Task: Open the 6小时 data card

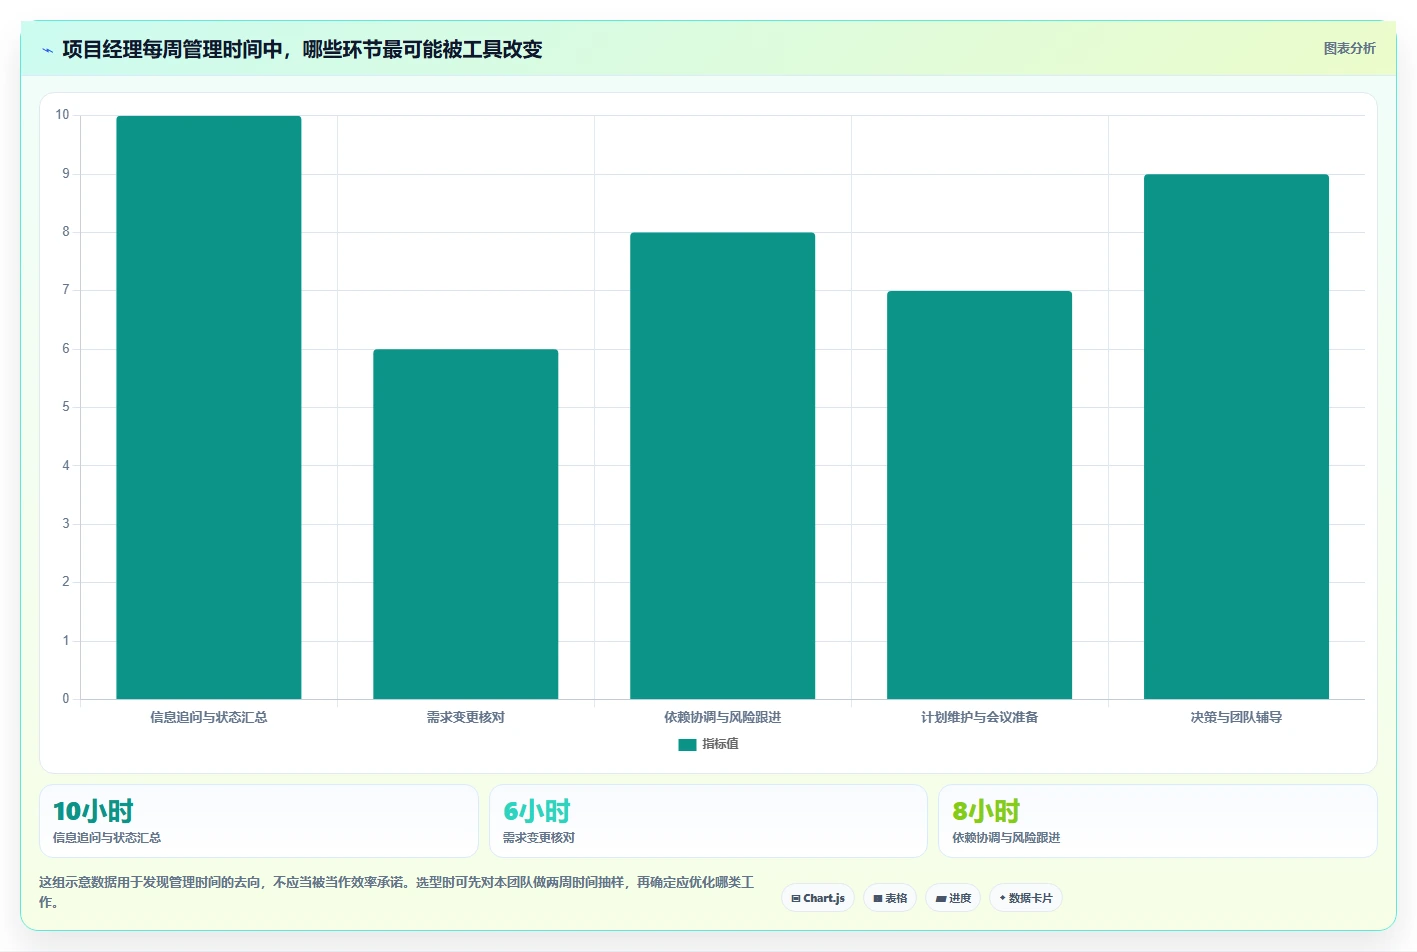Action: tap(708, 821)
